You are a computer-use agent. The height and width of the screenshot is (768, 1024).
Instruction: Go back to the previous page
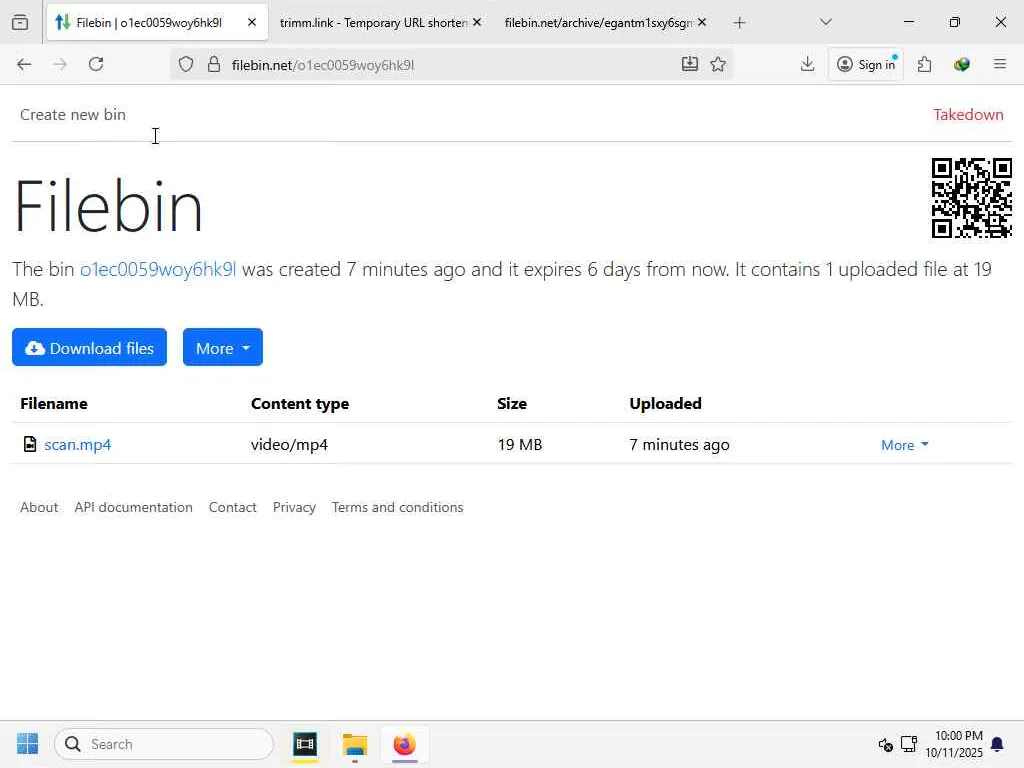tap(24, 64)
